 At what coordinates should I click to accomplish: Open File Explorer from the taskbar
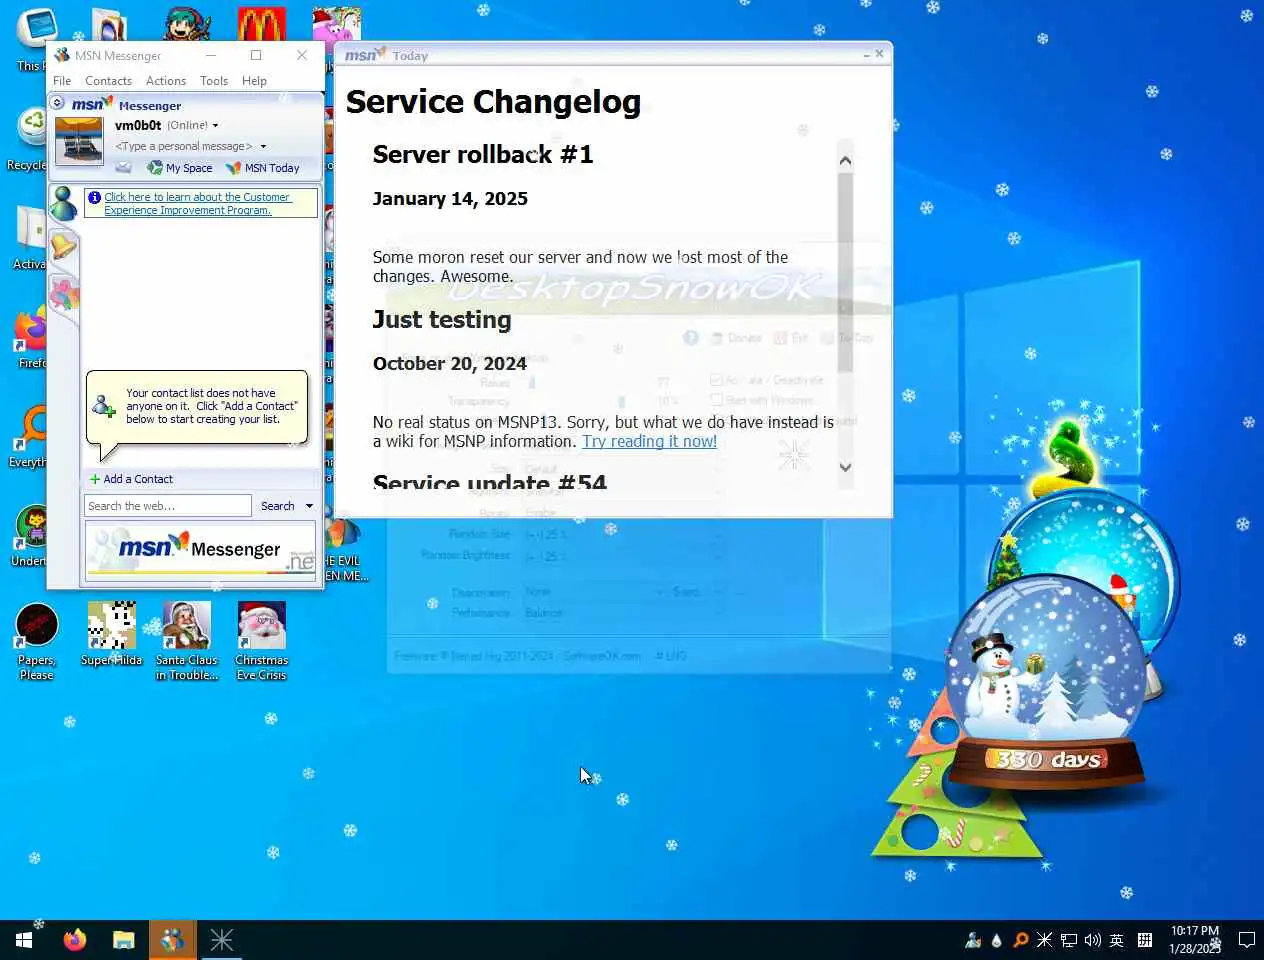click(x=123, y=940)
